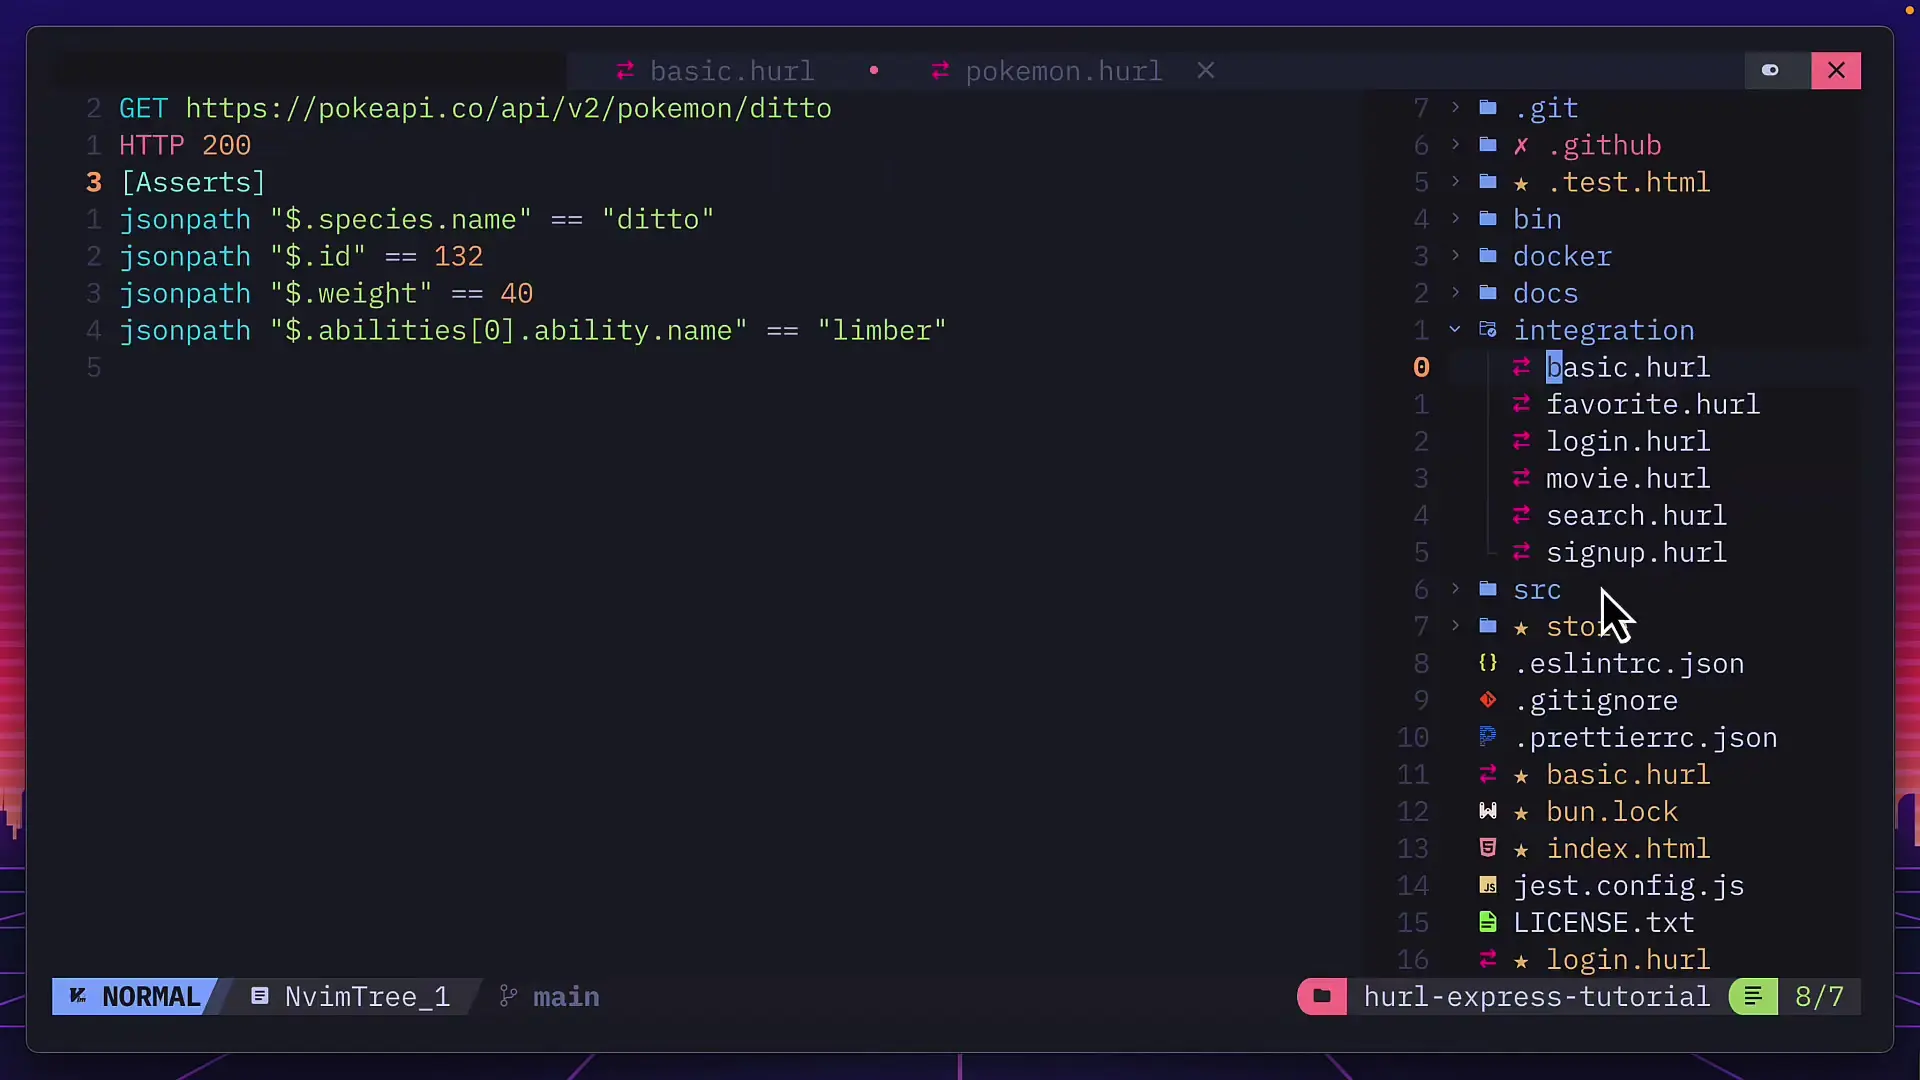Open signup.hurl in the tree
Screen dimensions: 1920x1080
coord(1636,552)
